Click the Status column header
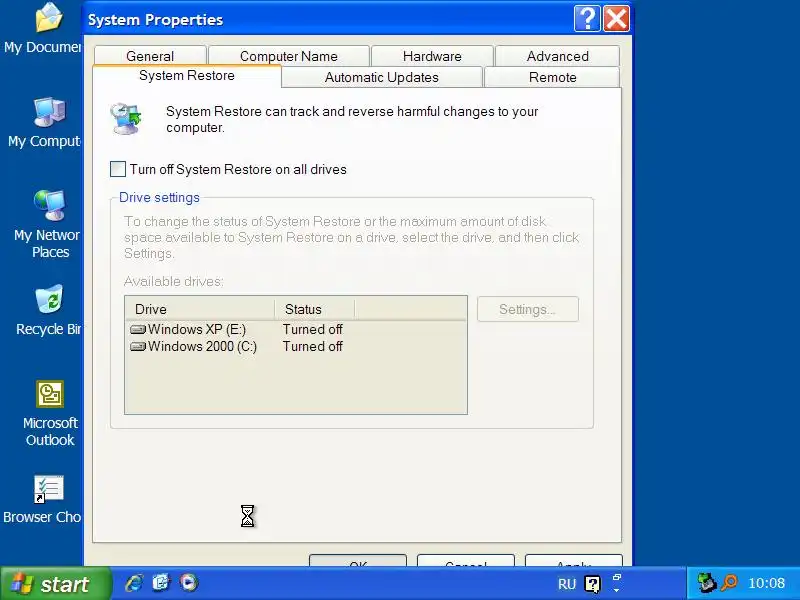This screenshot has width=800, height=600. [x=314, y=309]
